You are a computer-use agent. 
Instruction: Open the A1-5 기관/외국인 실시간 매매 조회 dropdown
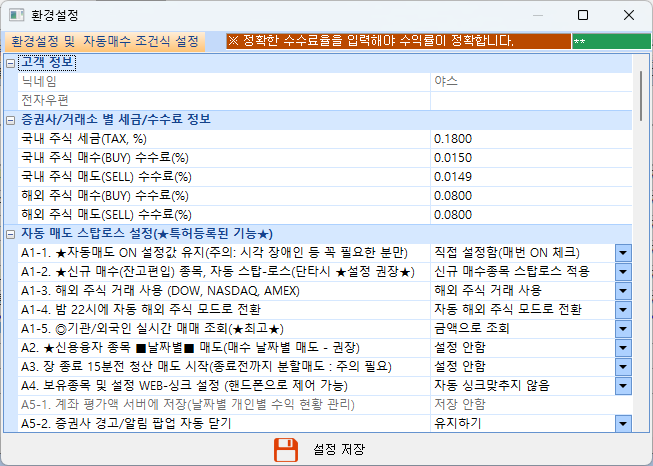622,329
